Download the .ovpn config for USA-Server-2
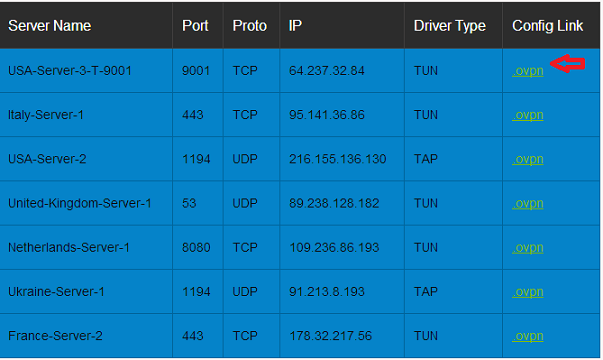The image size is (603, 360). coord(528,159)
